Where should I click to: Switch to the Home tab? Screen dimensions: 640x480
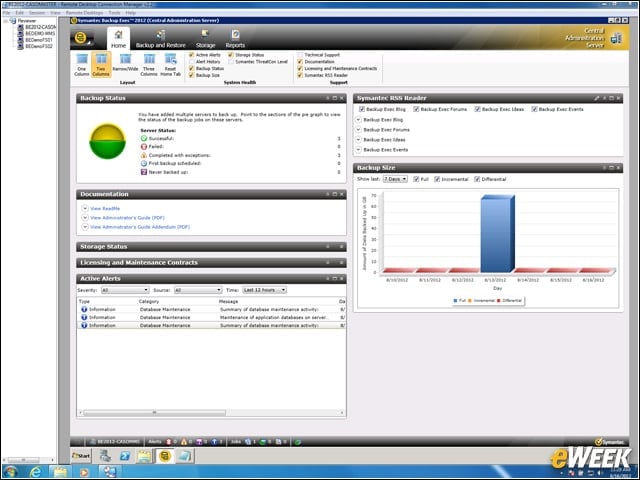pyautogui.click(x=118, y=39)
